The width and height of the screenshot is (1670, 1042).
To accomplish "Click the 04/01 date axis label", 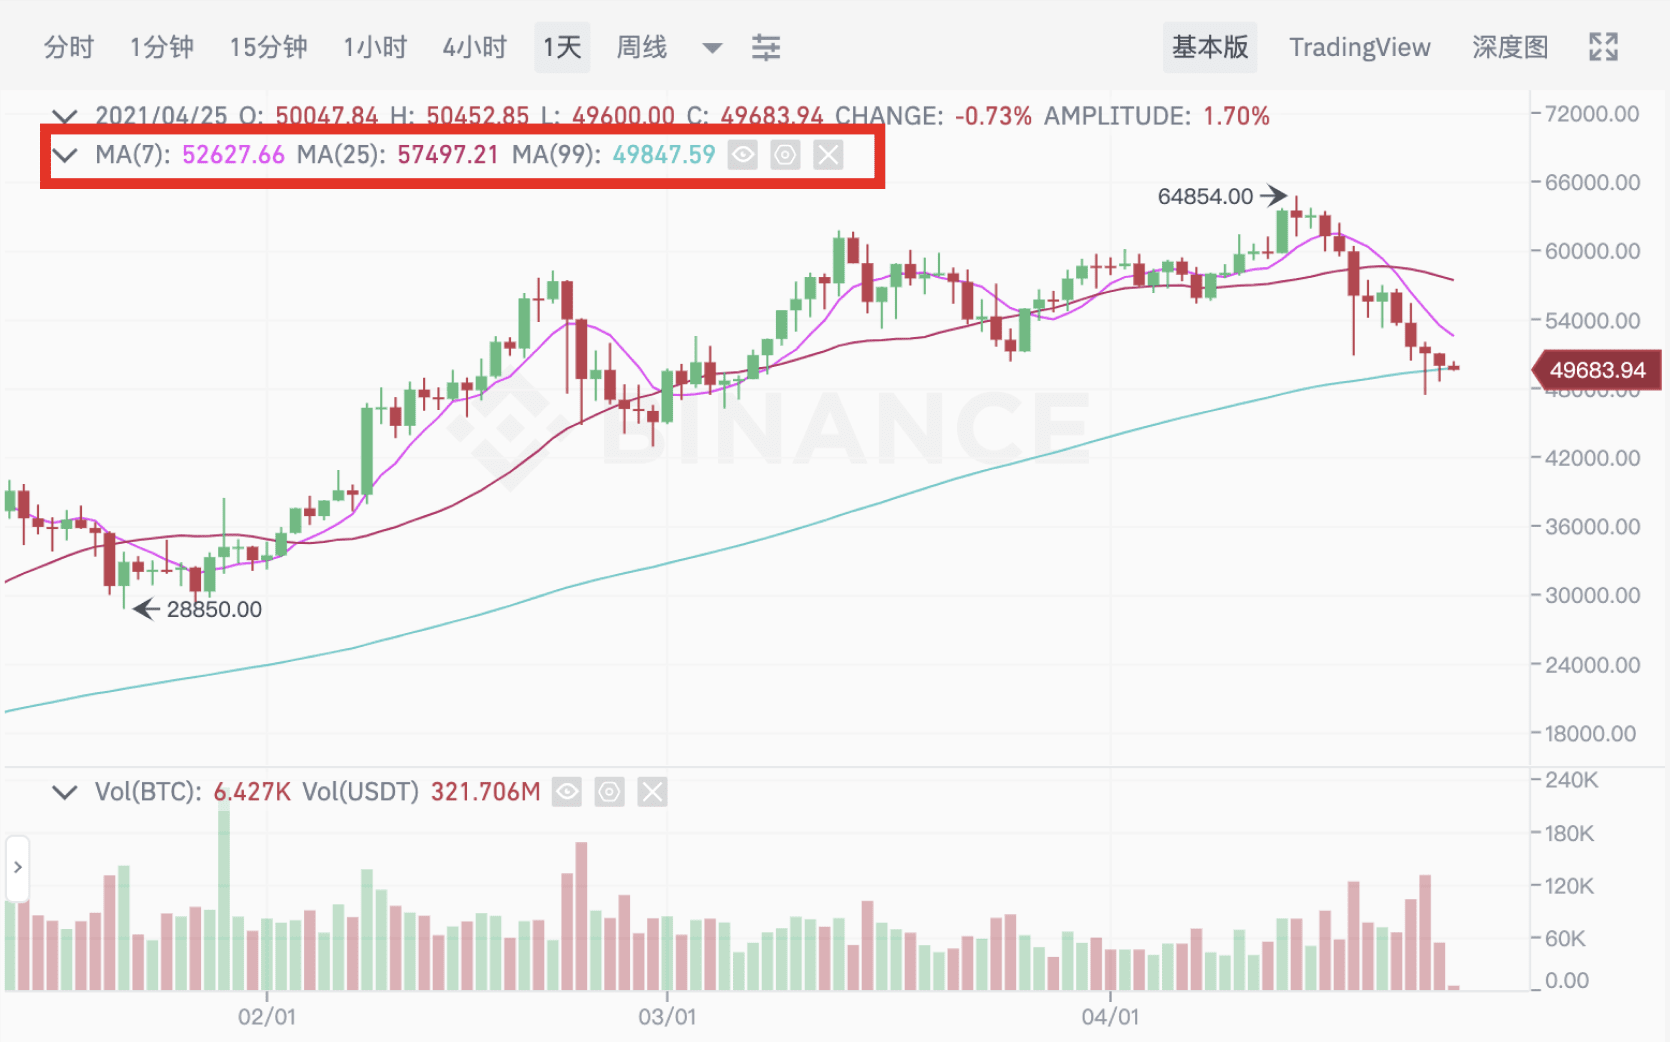I will click(x=1110, y=1017).
